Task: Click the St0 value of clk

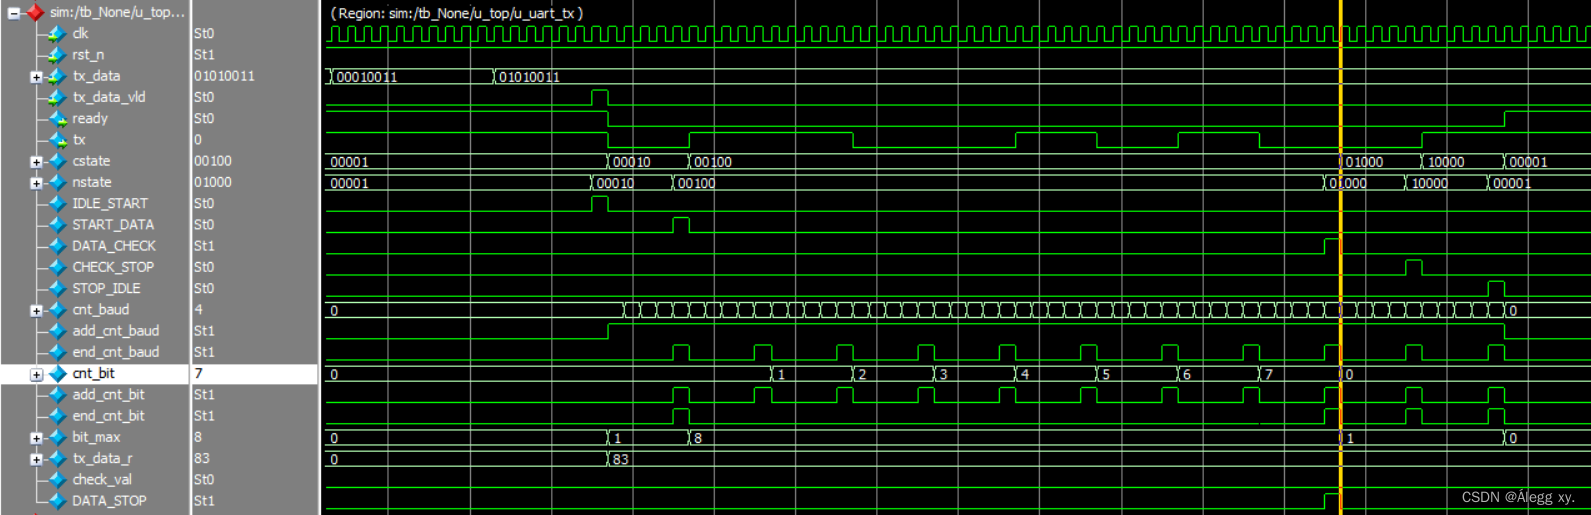Action: click(x=204, y=34)
